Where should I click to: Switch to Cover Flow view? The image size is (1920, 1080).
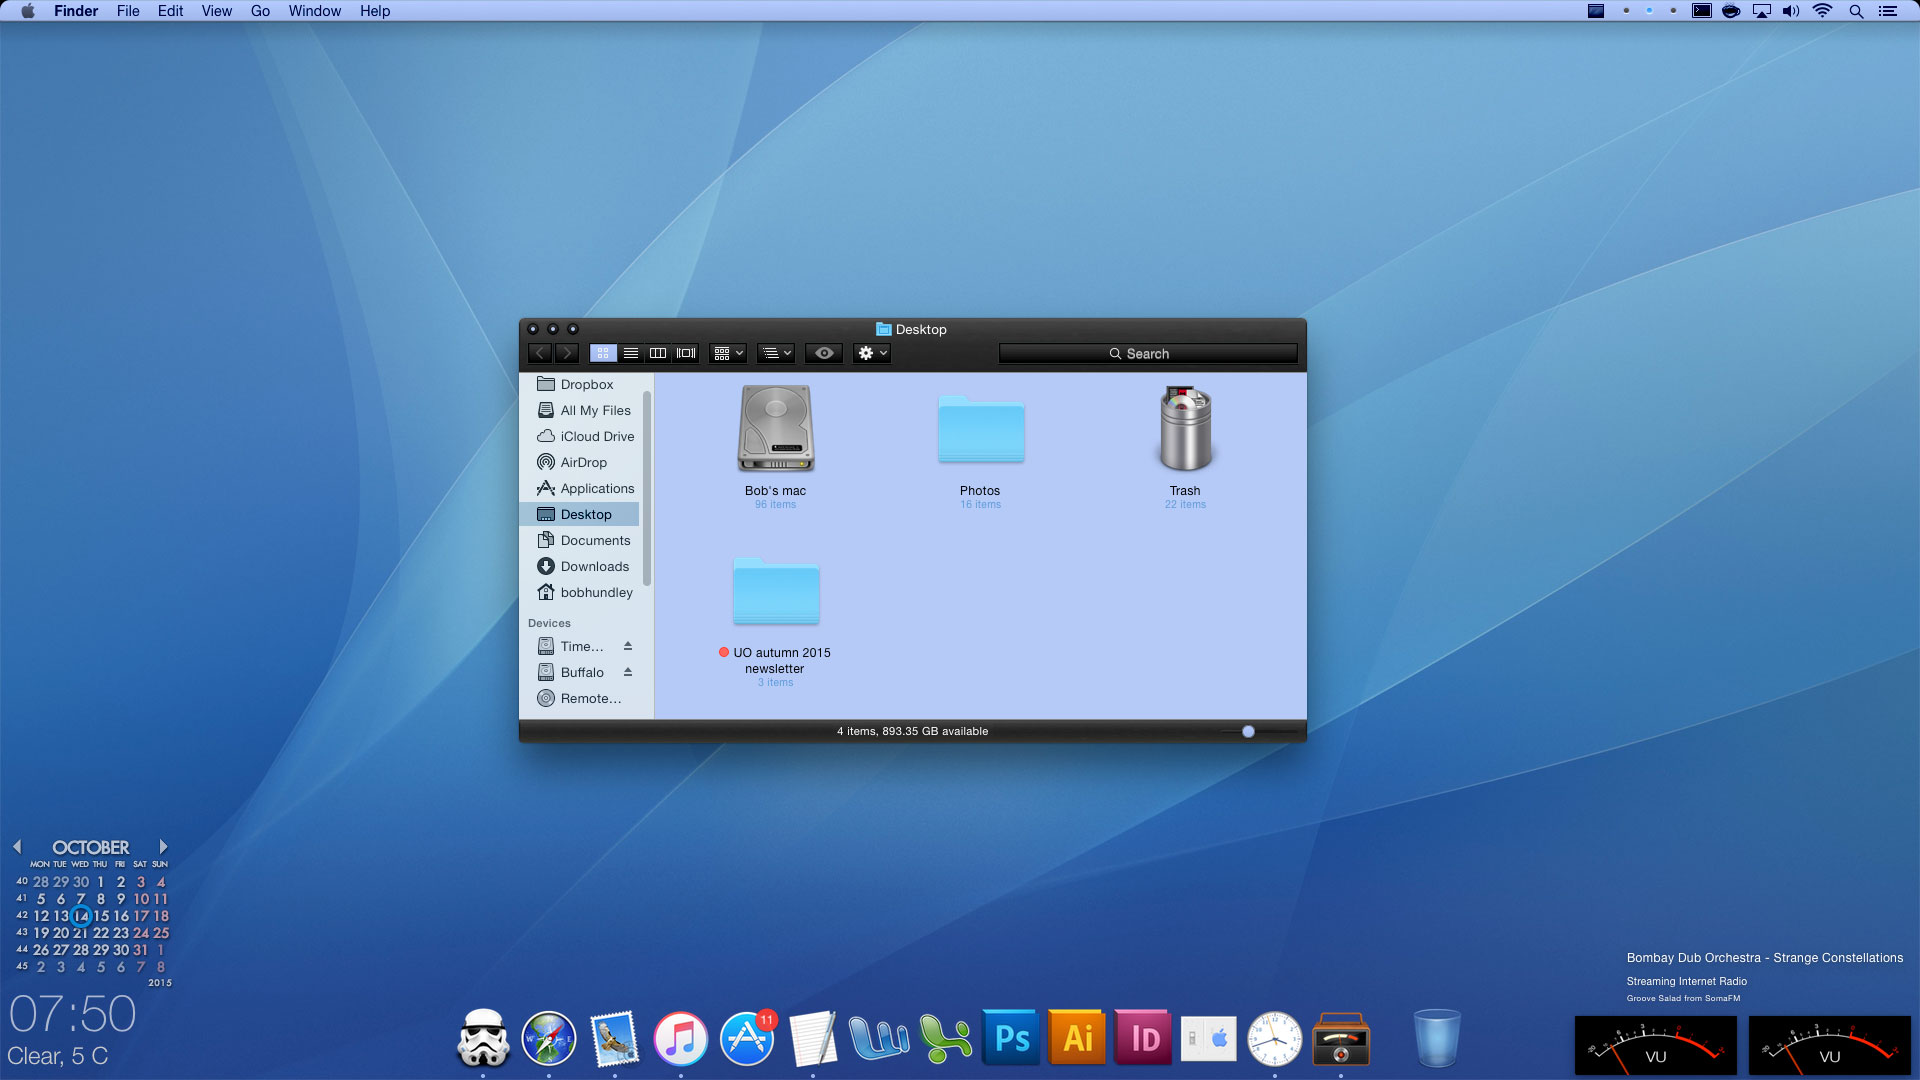[x=686, y=353]
